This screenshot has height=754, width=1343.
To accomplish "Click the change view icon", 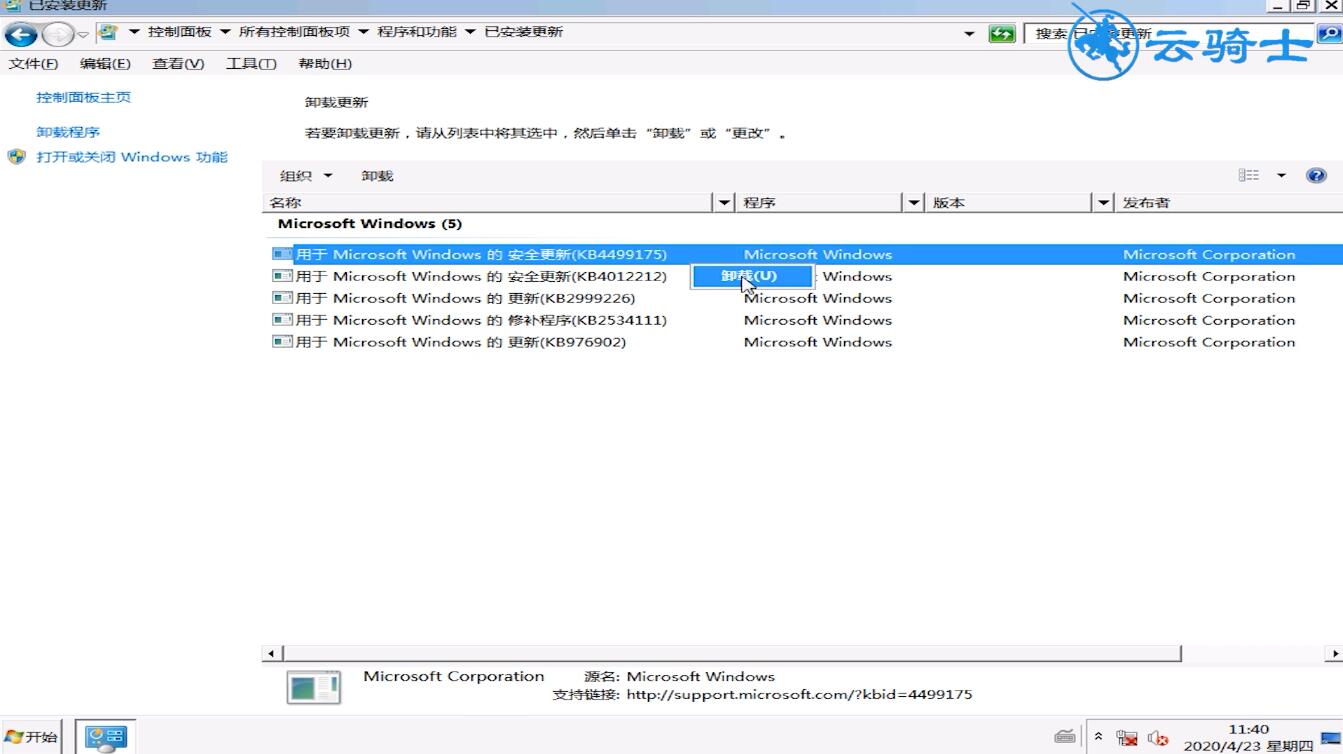I will [x=1249, y=175].
